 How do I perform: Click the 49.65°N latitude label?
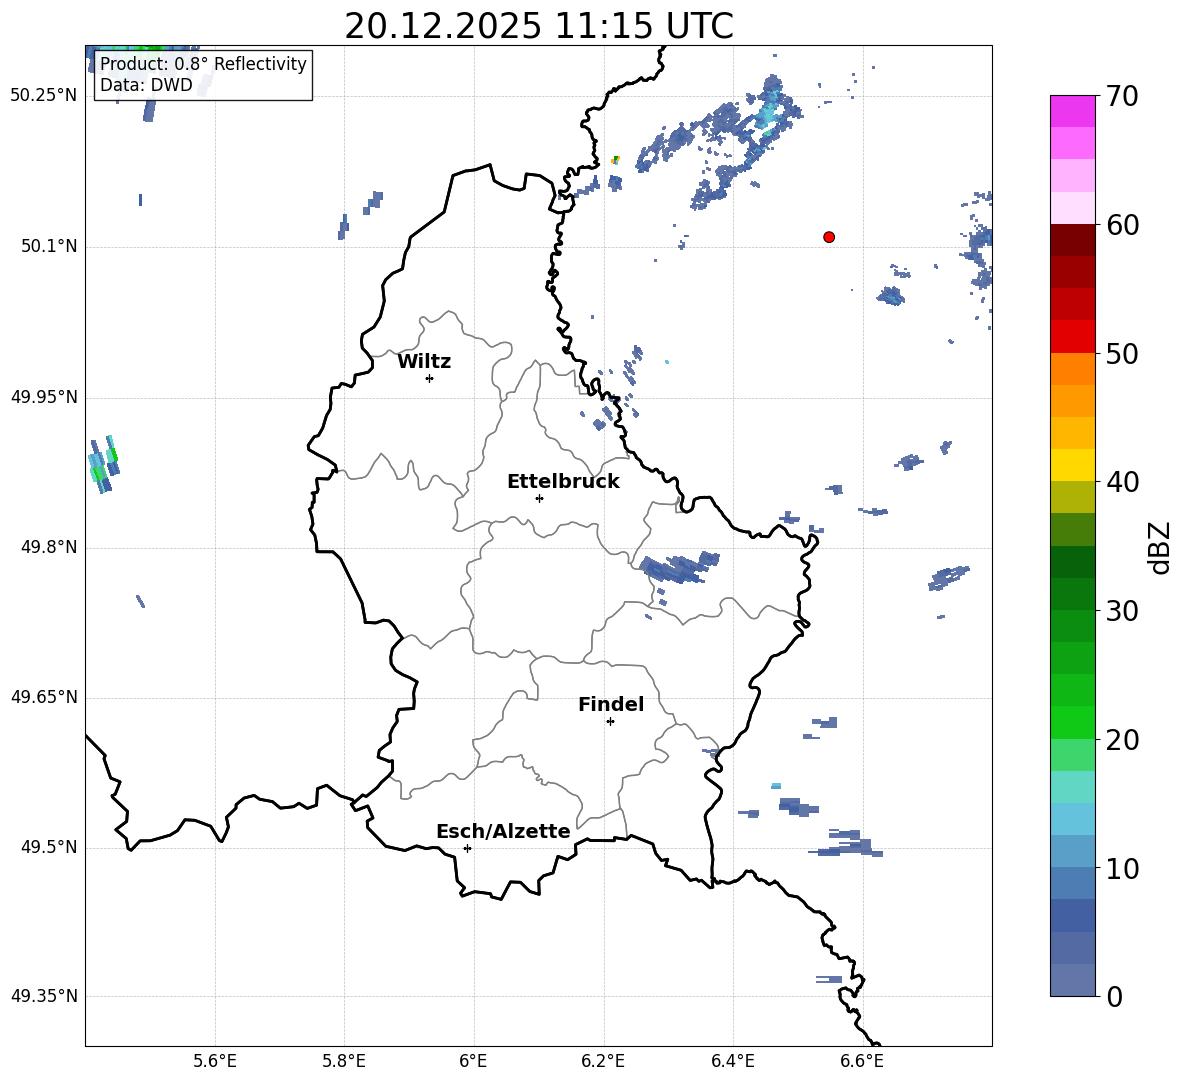point(44,697)
